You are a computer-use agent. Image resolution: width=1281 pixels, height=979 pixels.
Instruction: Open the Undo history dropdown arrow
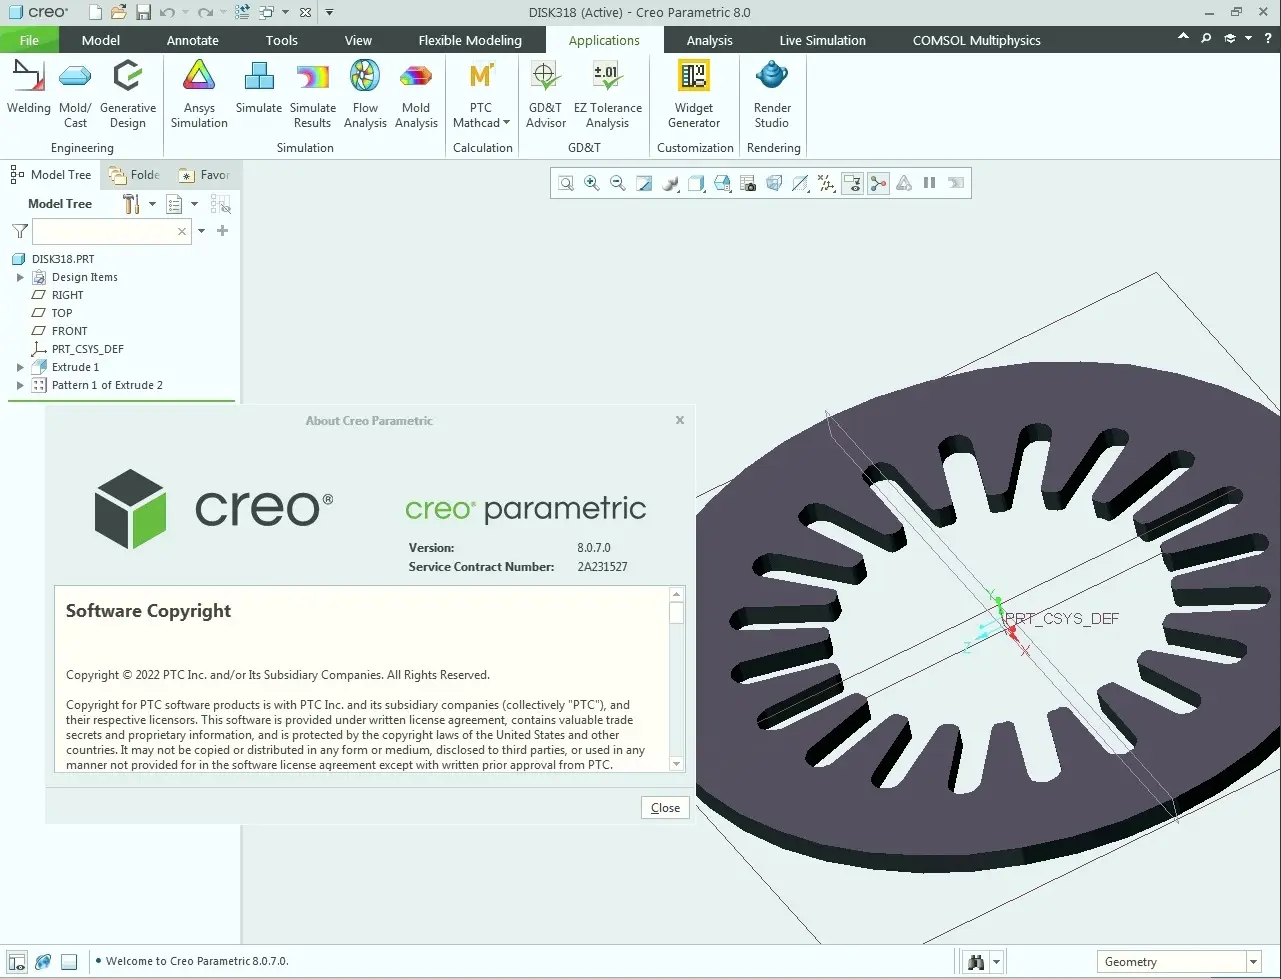tap(185, 12)
